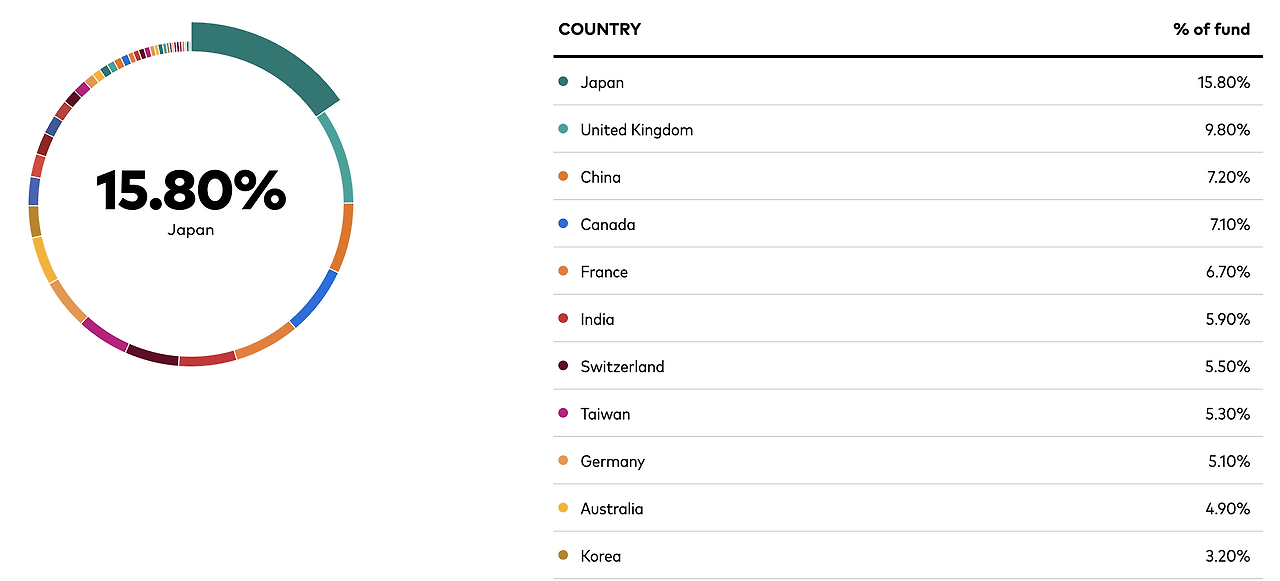Image resolution: width=1280 pixels, height=581 pixels.
Task: Select the United Kingdom table row
Action: (x=907, y=129)
